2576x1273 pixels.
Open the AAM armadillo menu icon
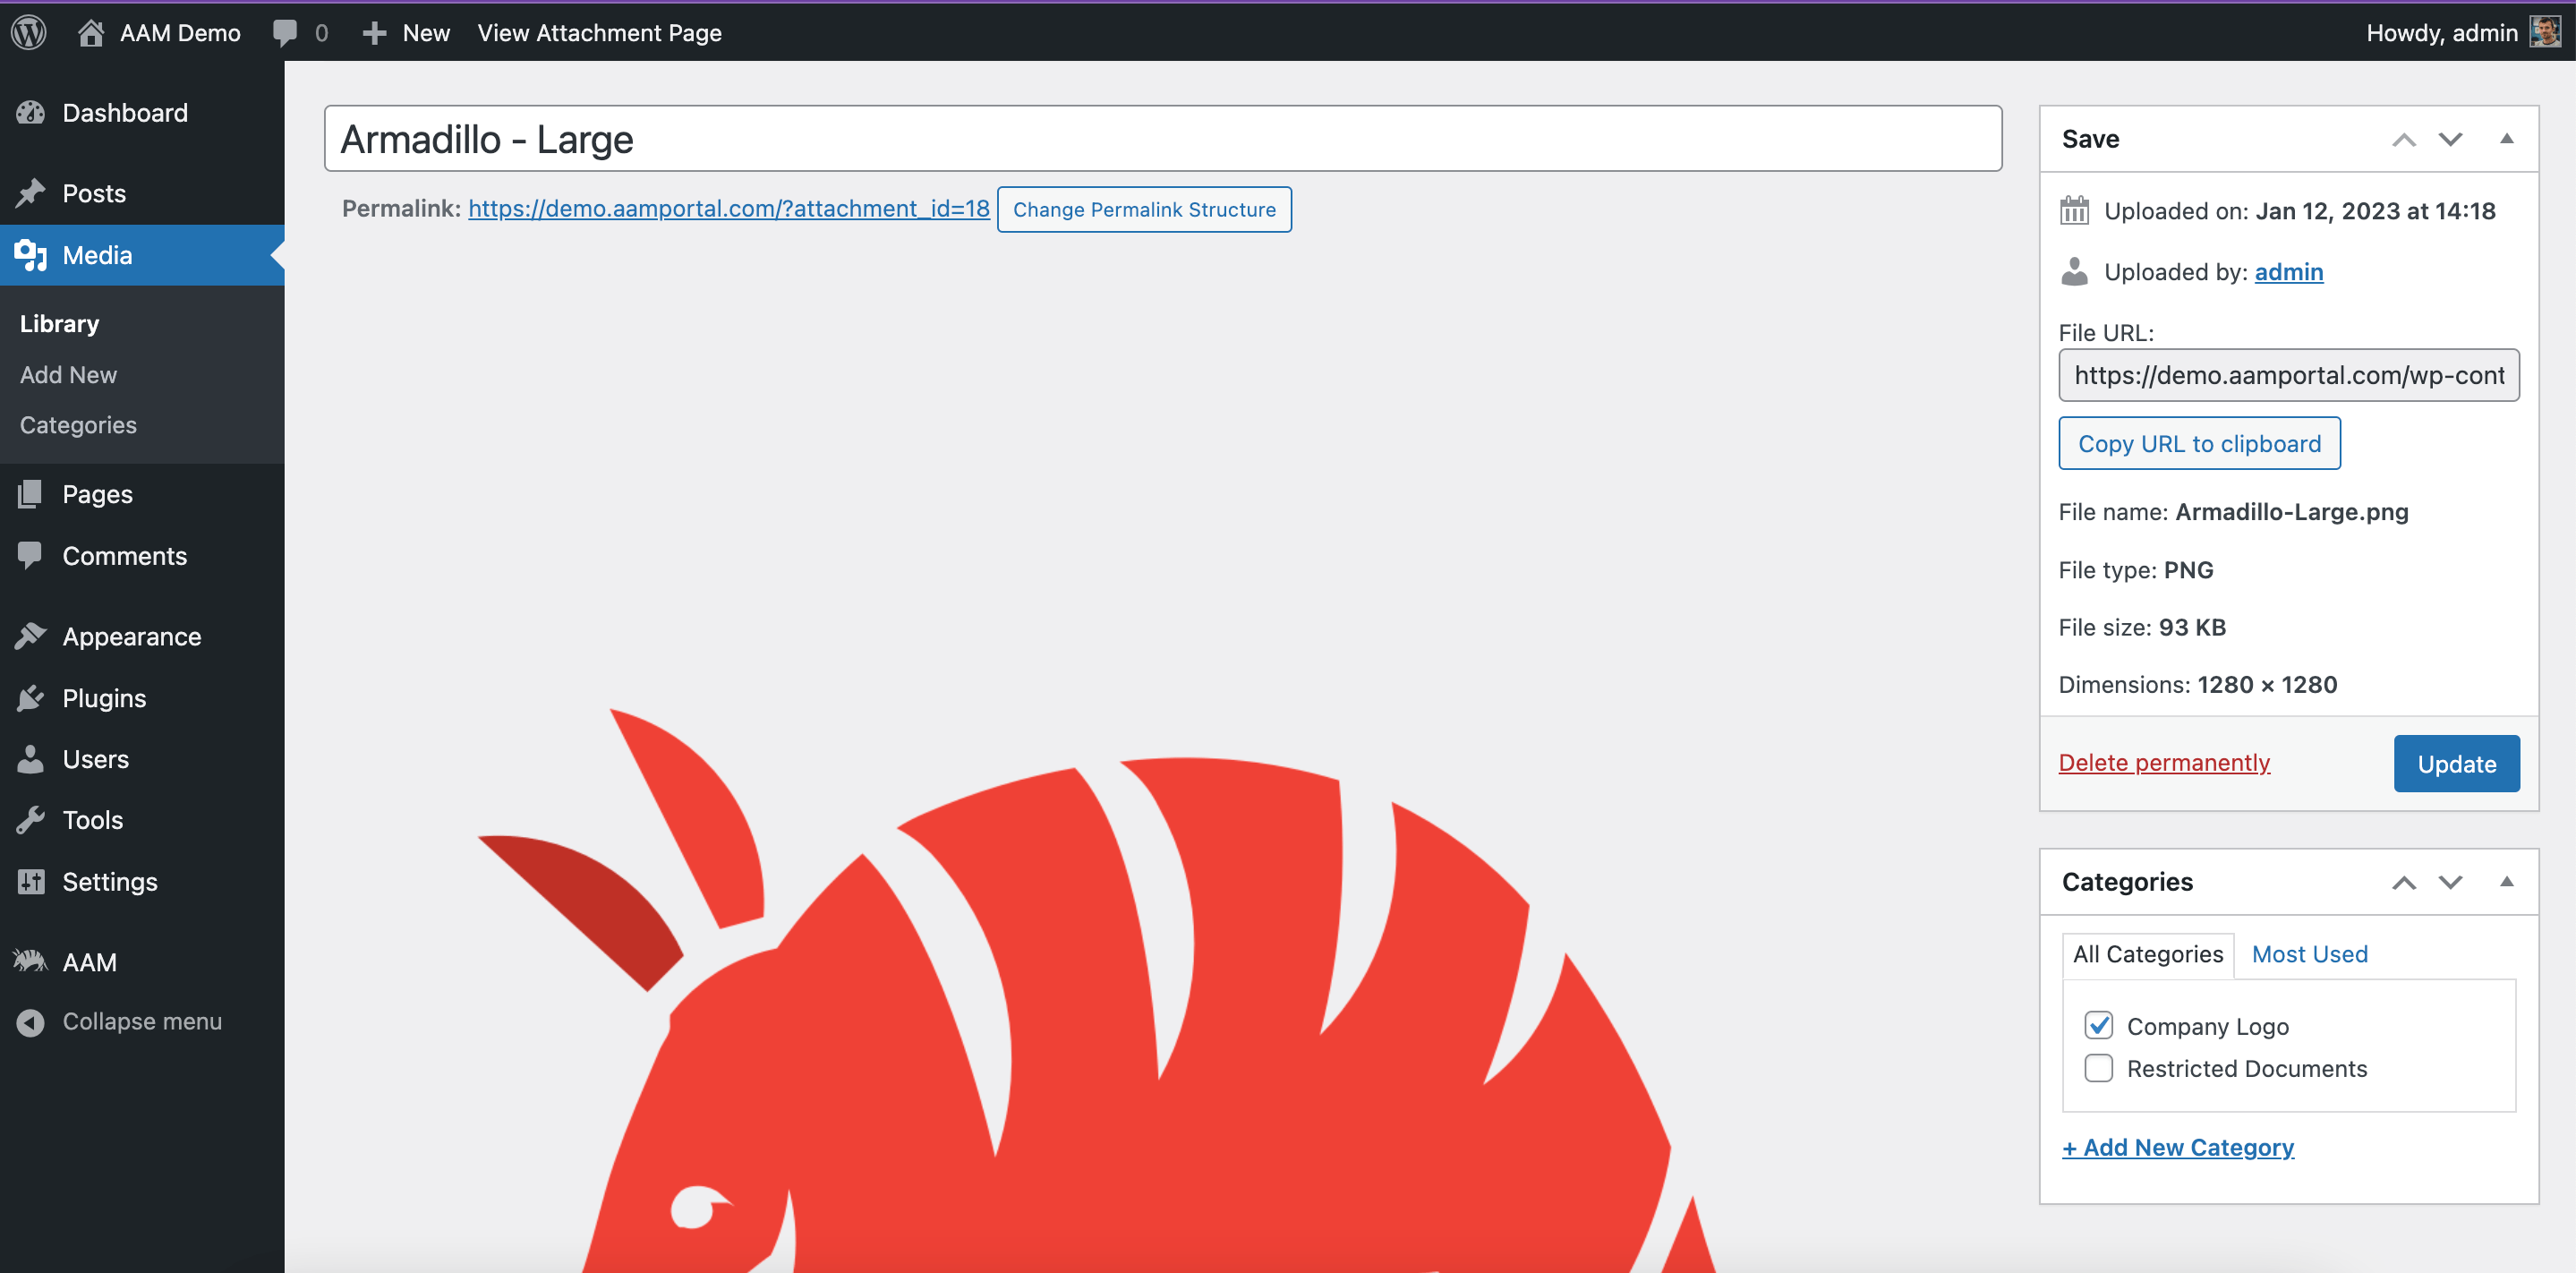pos(30,961)
